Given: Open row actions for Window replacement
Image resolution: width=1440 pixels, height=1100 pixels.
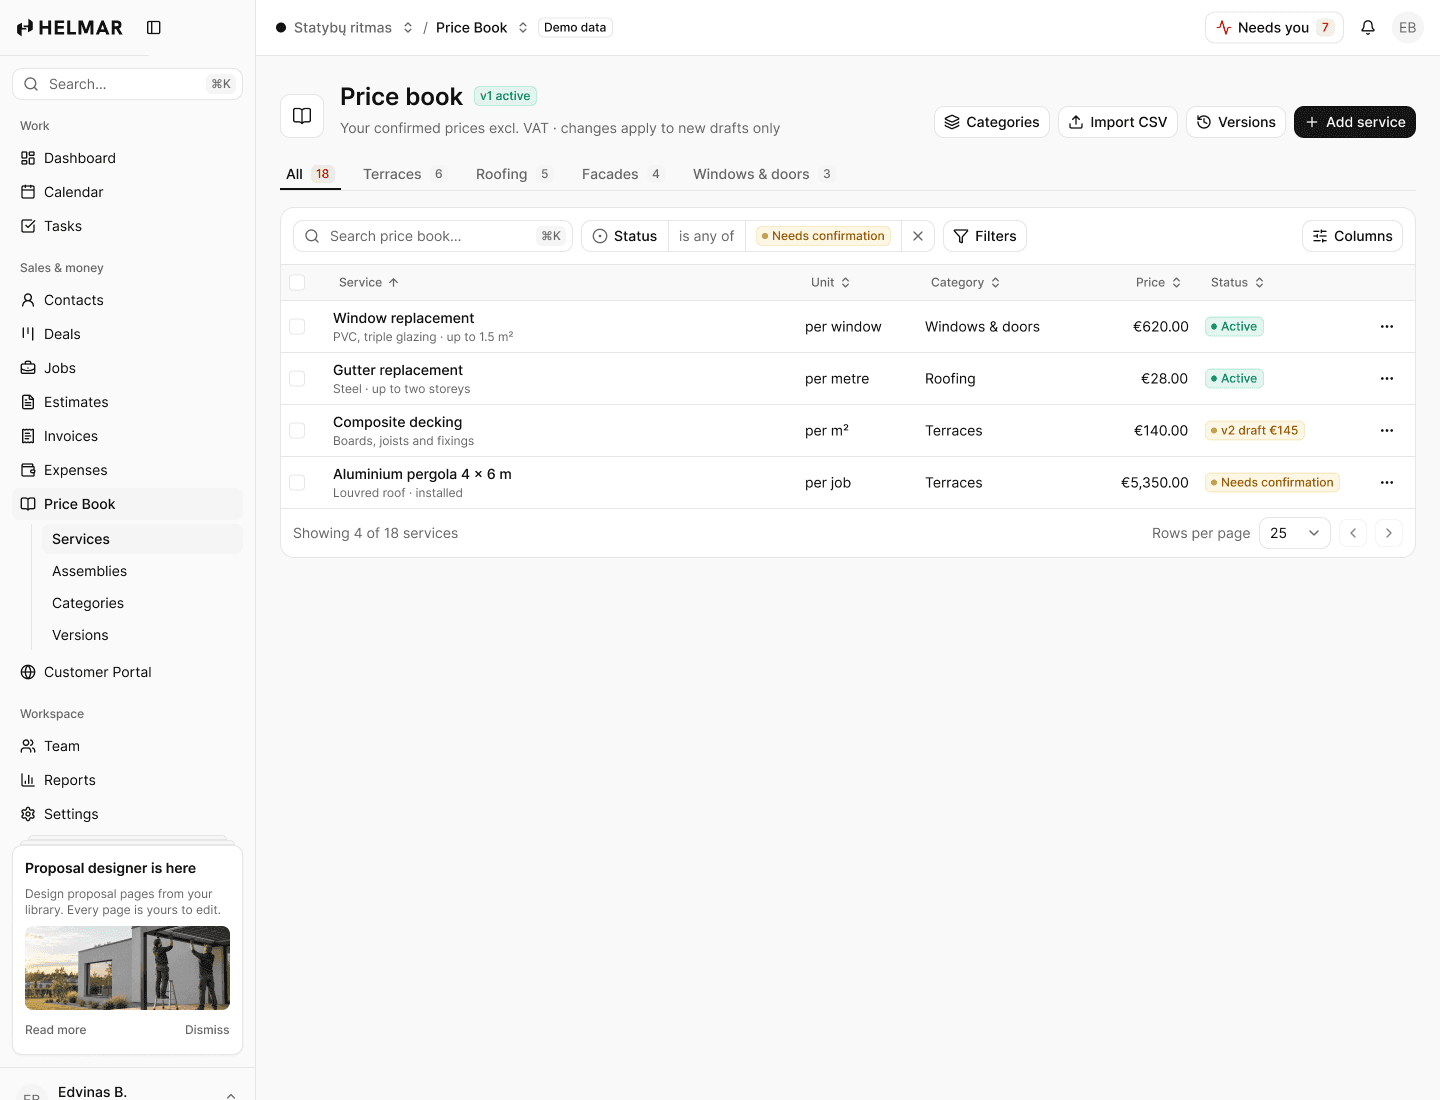Looking at the screenshot, I should coord(1387,327).
